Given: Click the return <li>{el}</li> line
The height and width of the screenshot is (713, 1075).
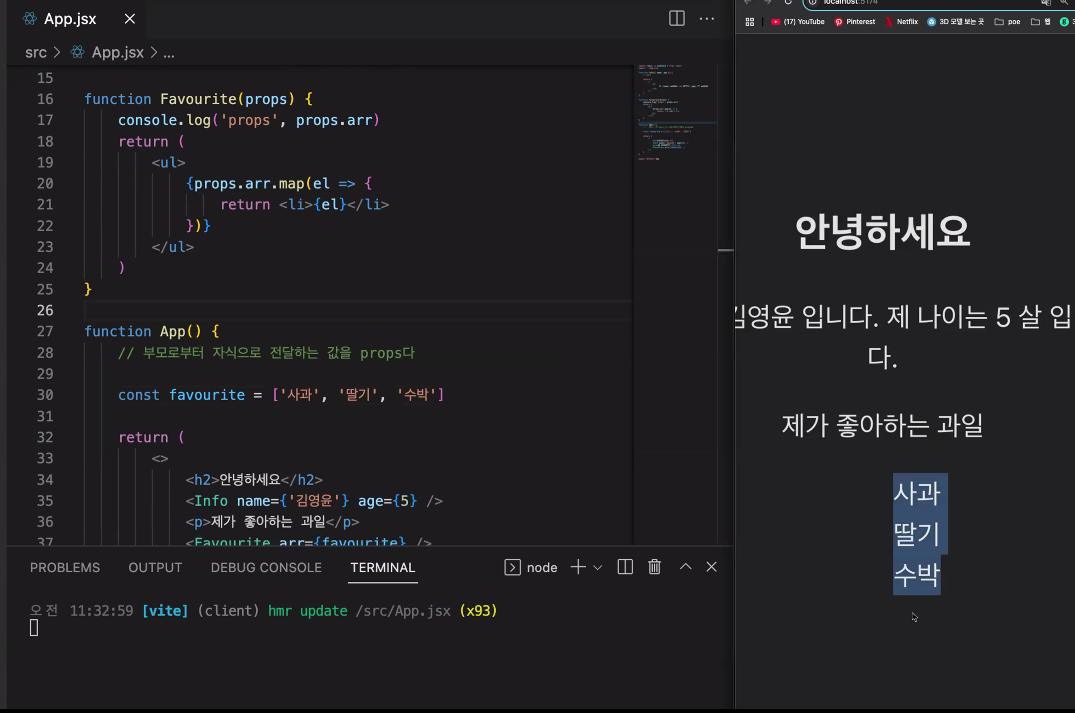Looking at the screenshot, I should tap(304, 205).
